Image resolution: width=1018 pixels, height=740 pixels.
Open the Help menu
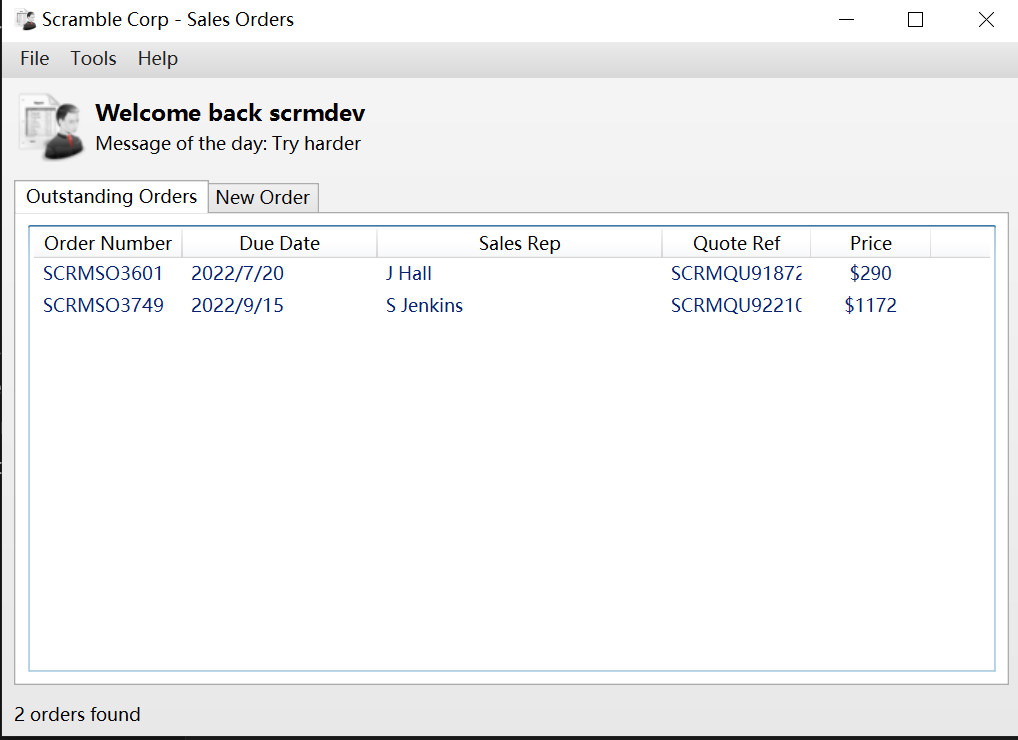tap(157, 59)
